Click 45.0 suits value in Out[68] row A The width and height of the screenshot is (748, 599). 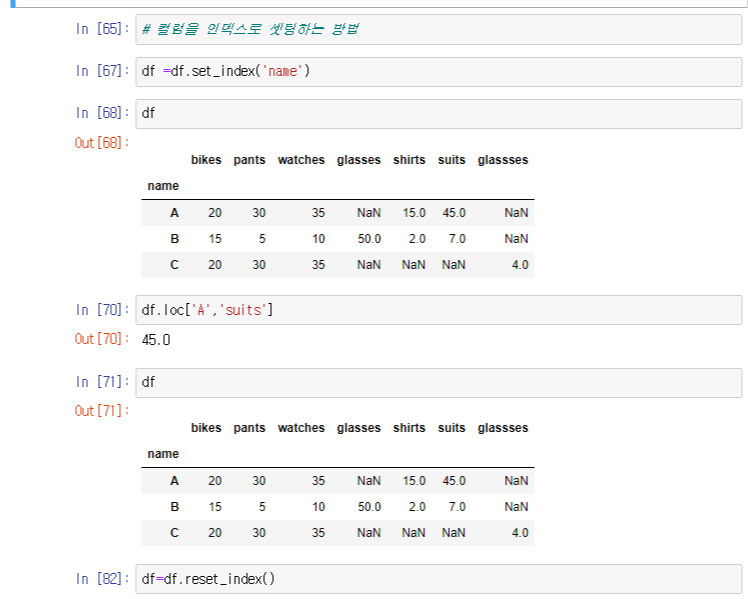[x=454, y=213]
